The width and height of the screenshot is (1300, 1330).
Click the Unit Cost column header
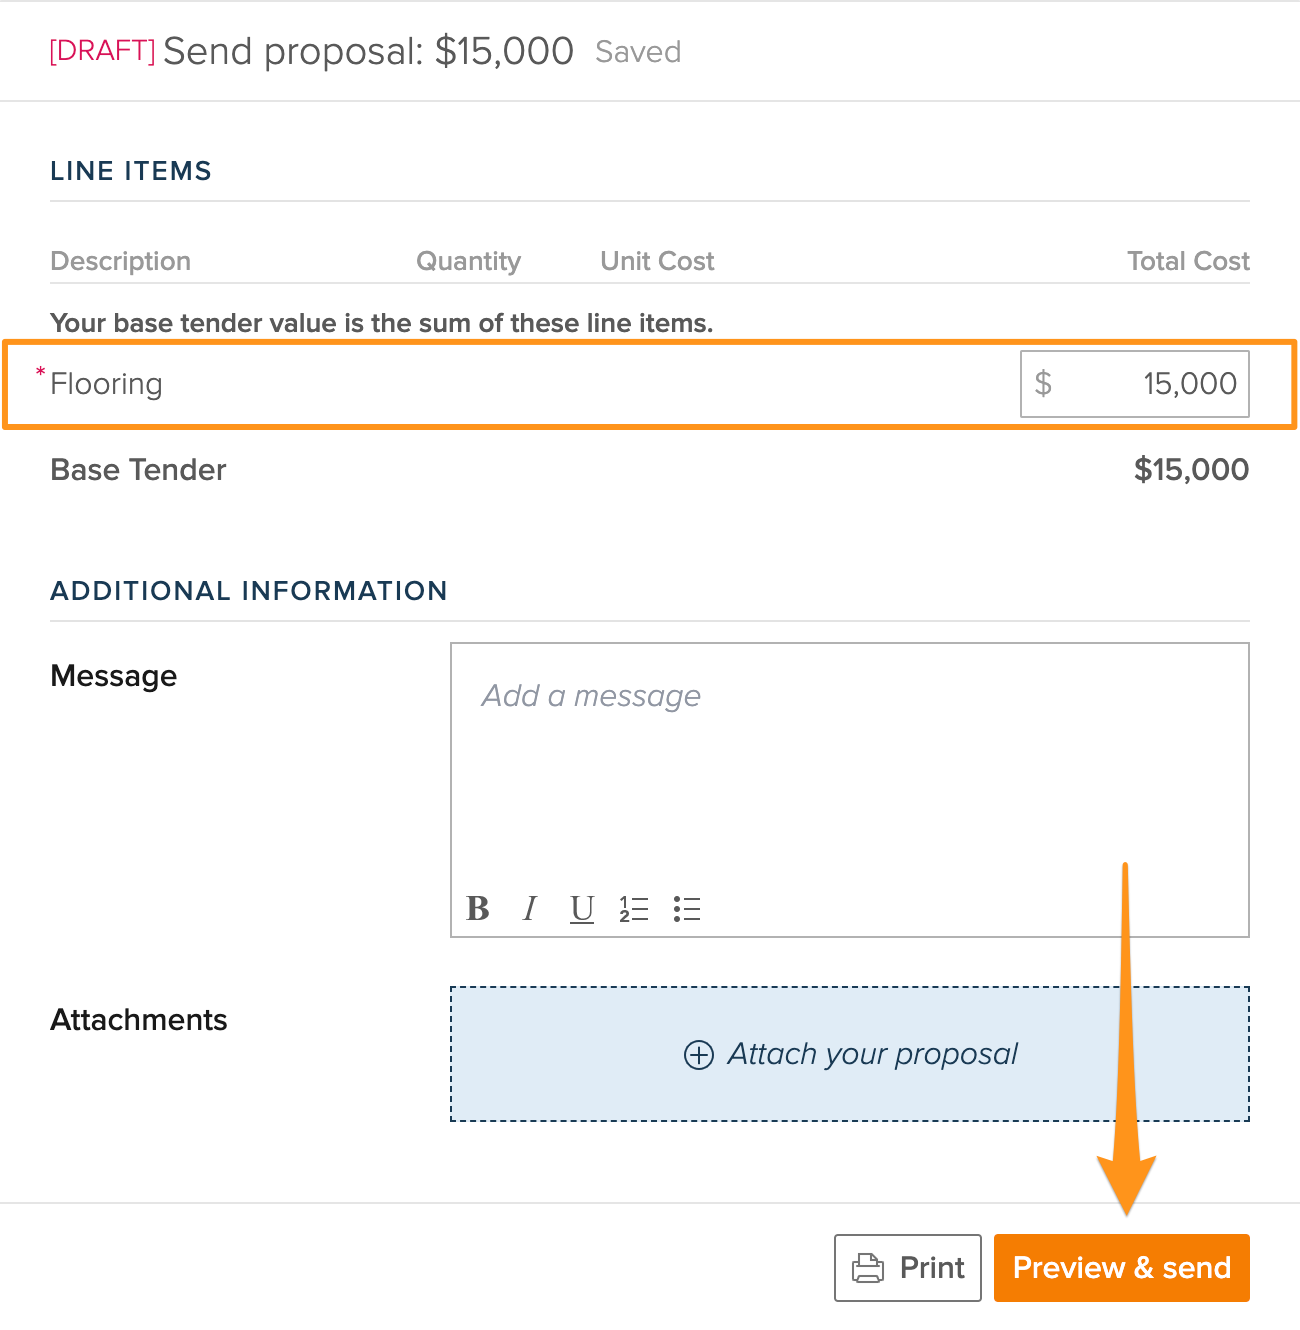[x=657, y=261]
